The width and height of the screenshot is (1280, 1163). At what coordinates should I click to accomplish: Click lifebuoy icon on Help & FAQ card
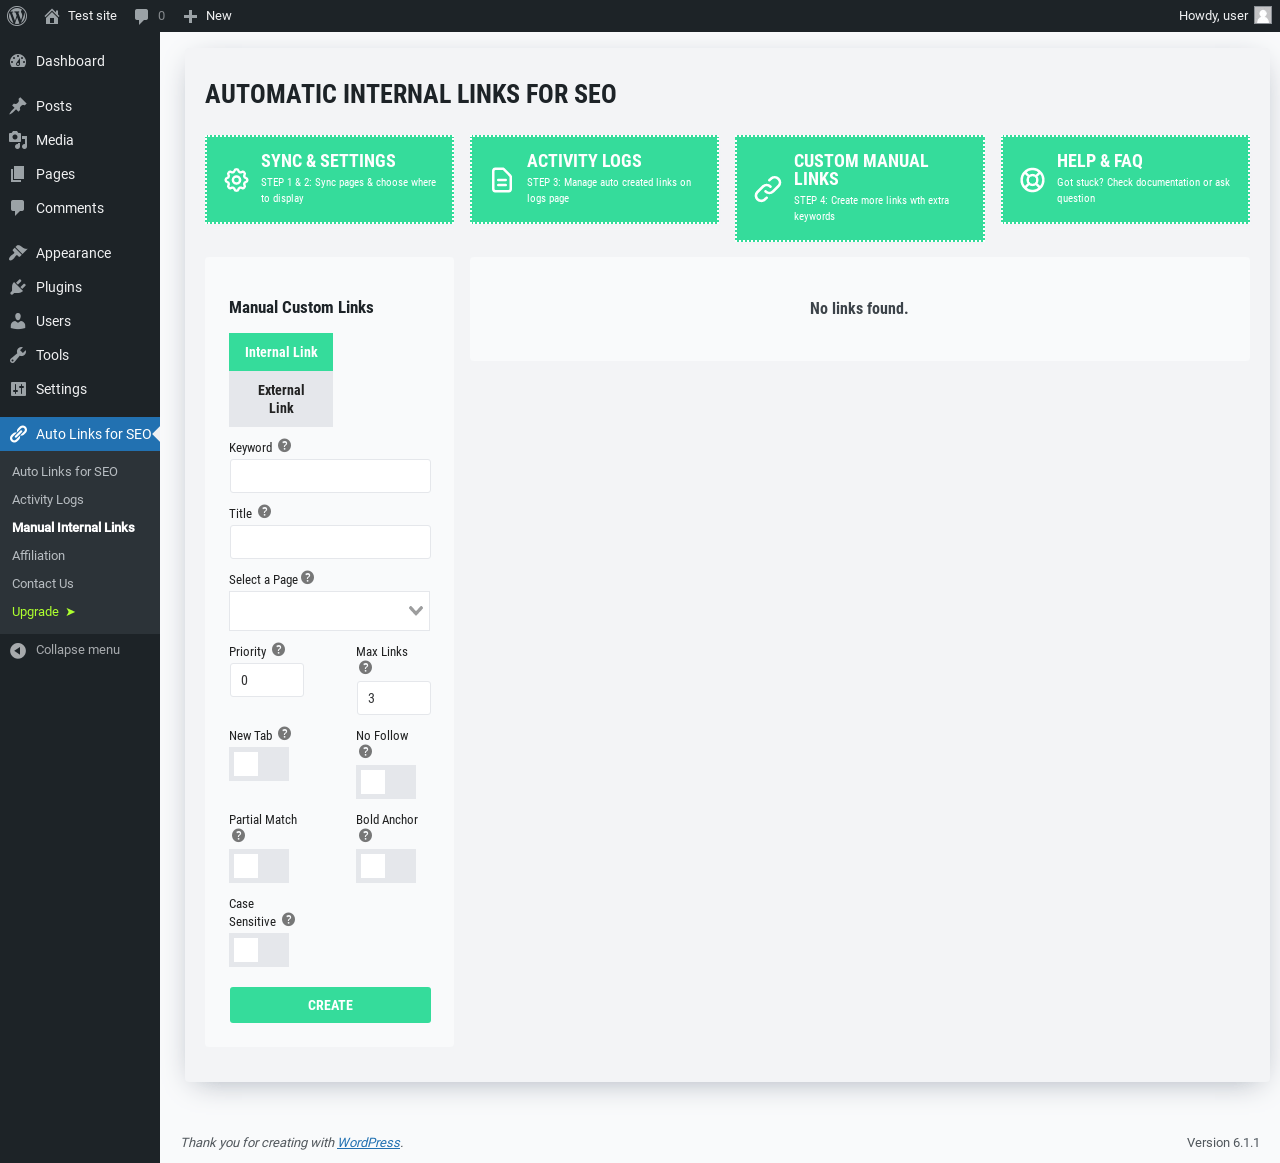(1032, 180)
